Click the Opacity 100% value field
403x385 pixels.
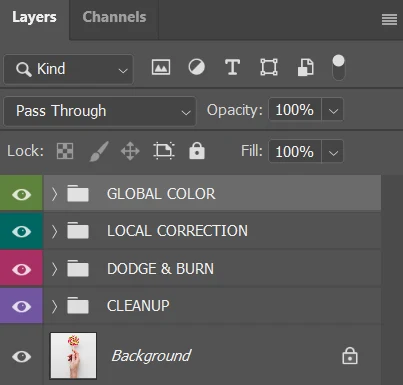pyautogui.click(x=295, y=110)
